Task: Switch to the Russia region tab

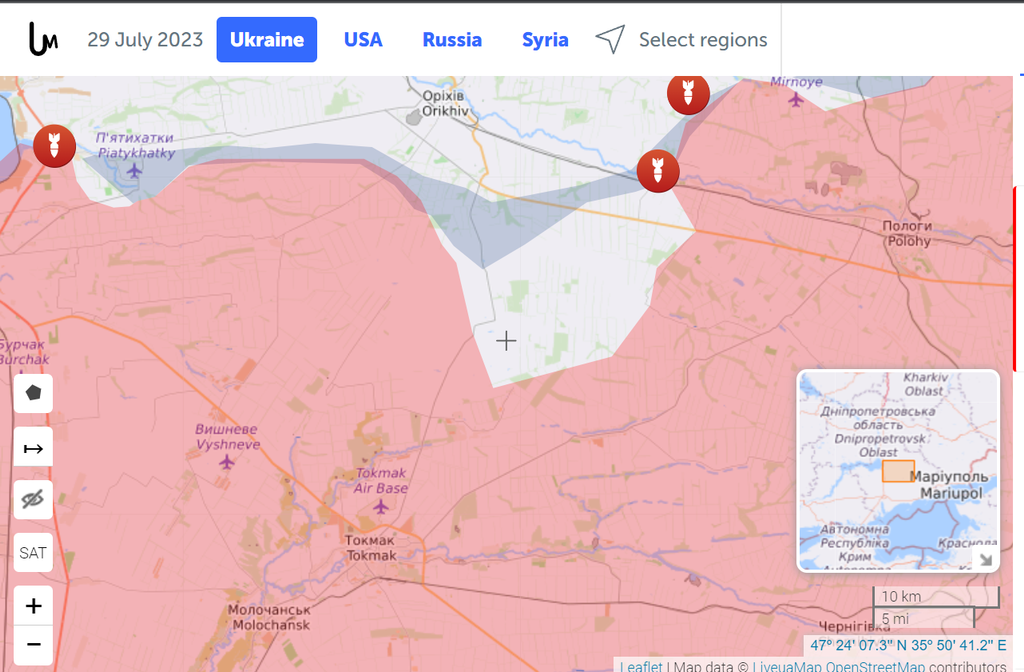Action: [x=452, y=40]
